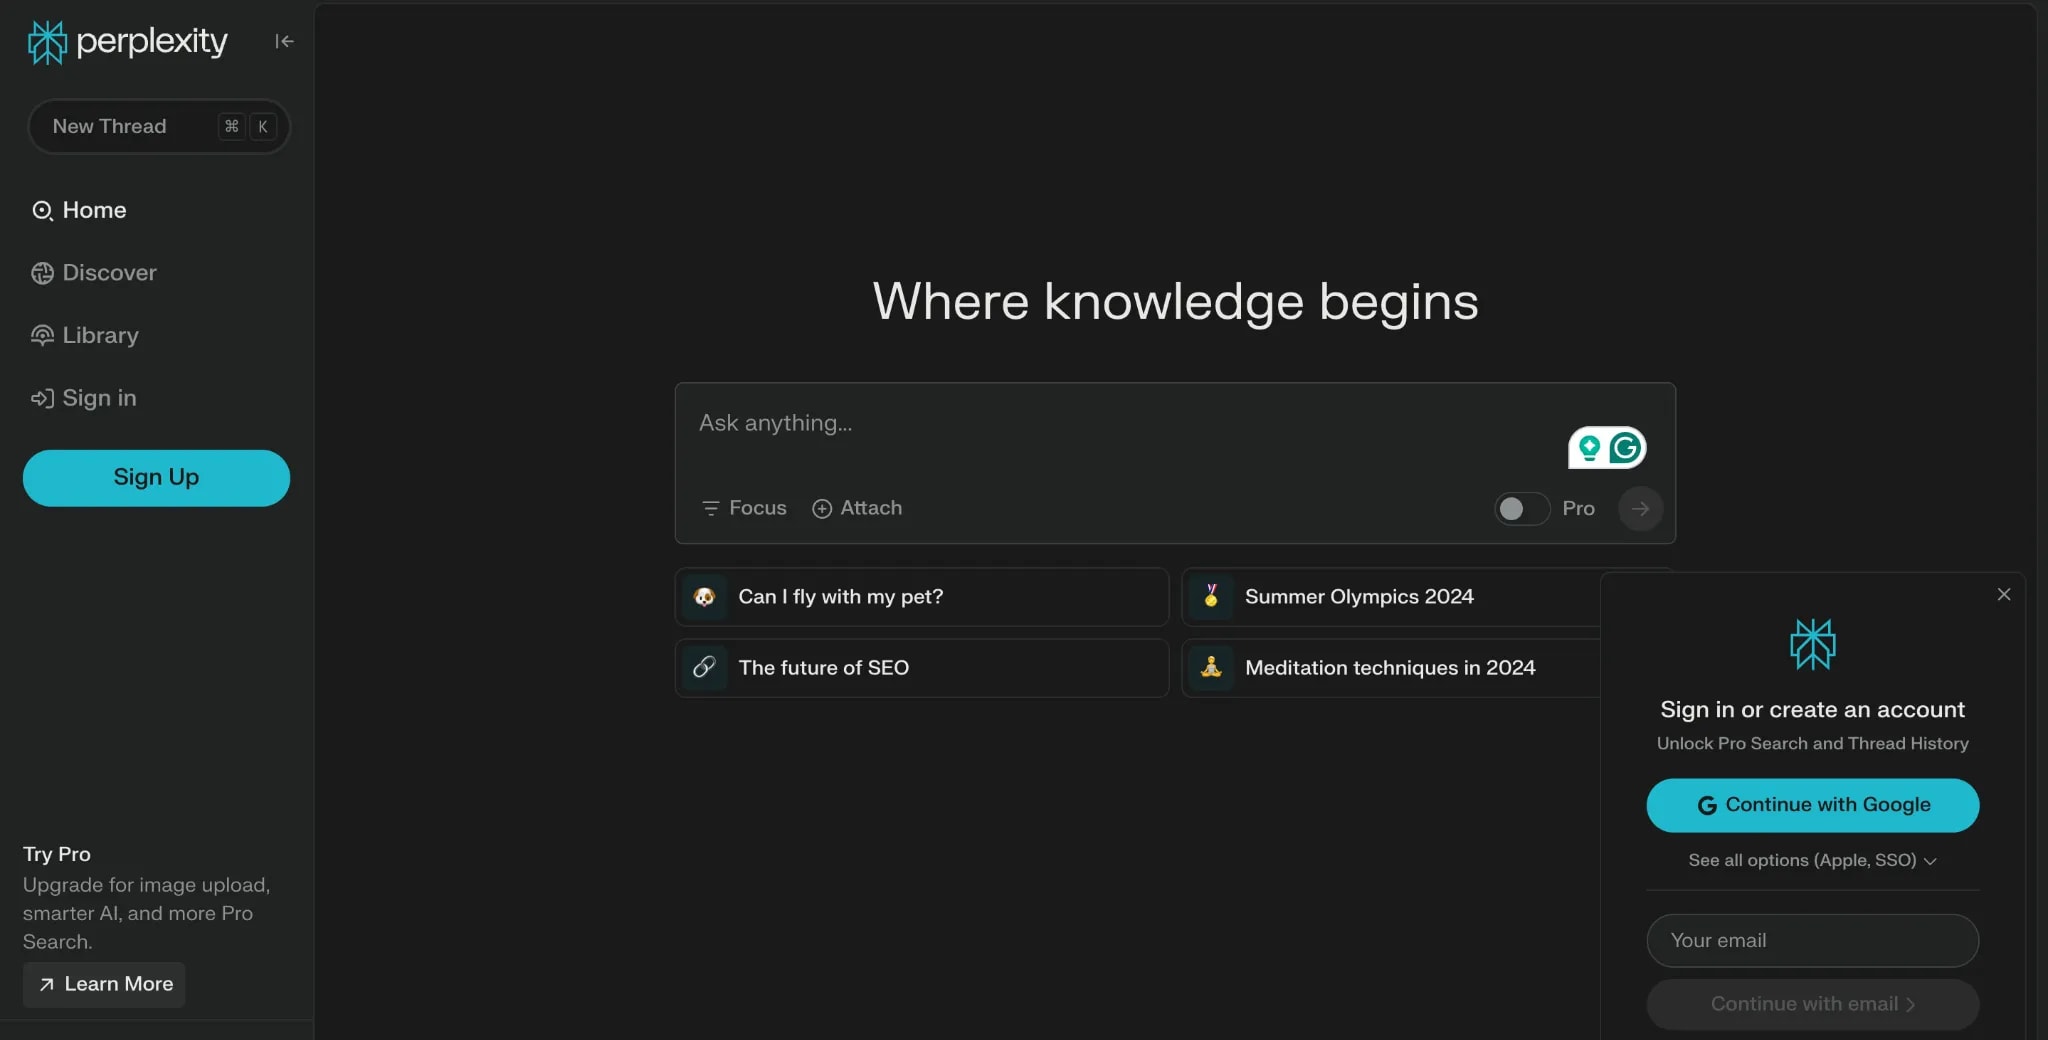Click the Library icon in the sidebar
The height and width of the screenshot is (1040, 2048).
tap(42, 336)
